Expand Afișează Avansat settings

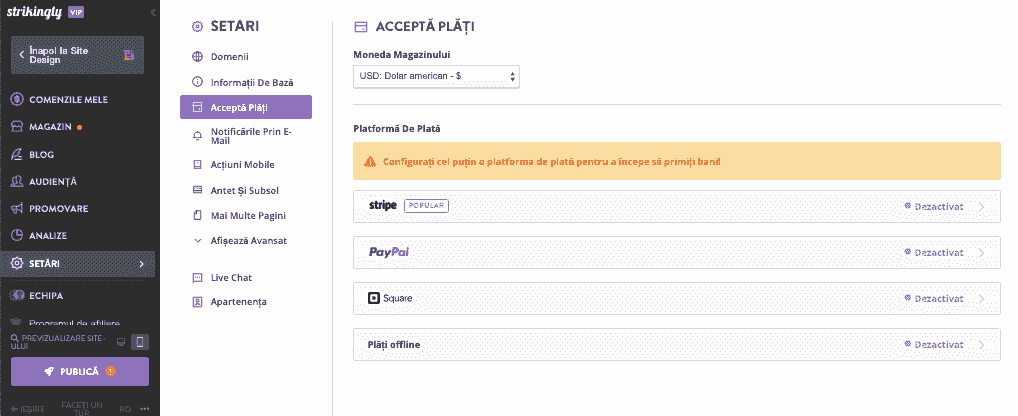pyautogui.click(x=240, y=241)
